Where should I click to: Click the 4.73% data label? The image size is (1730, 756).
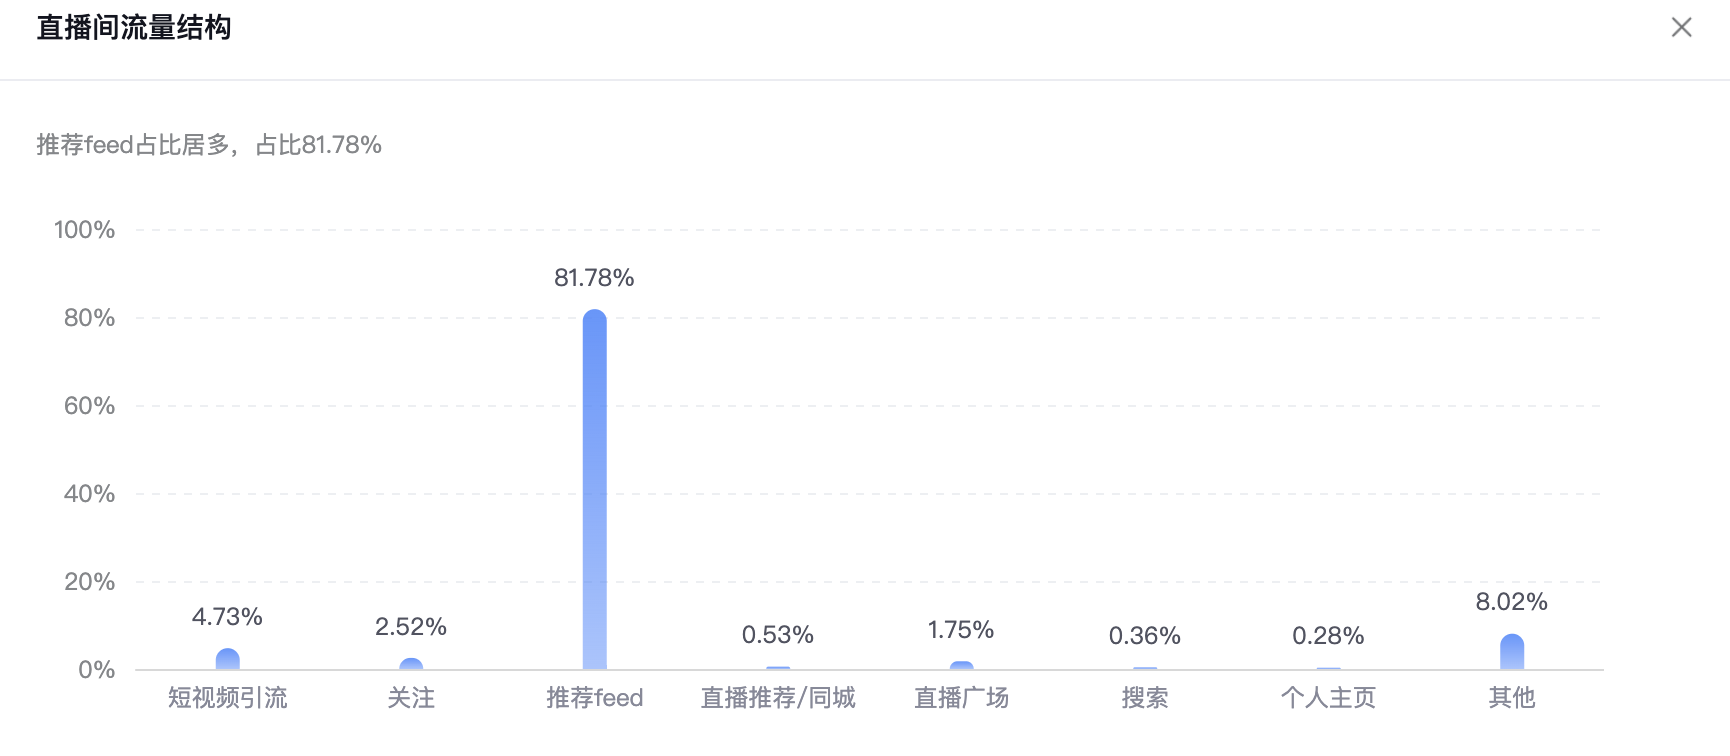click(227, 617)
